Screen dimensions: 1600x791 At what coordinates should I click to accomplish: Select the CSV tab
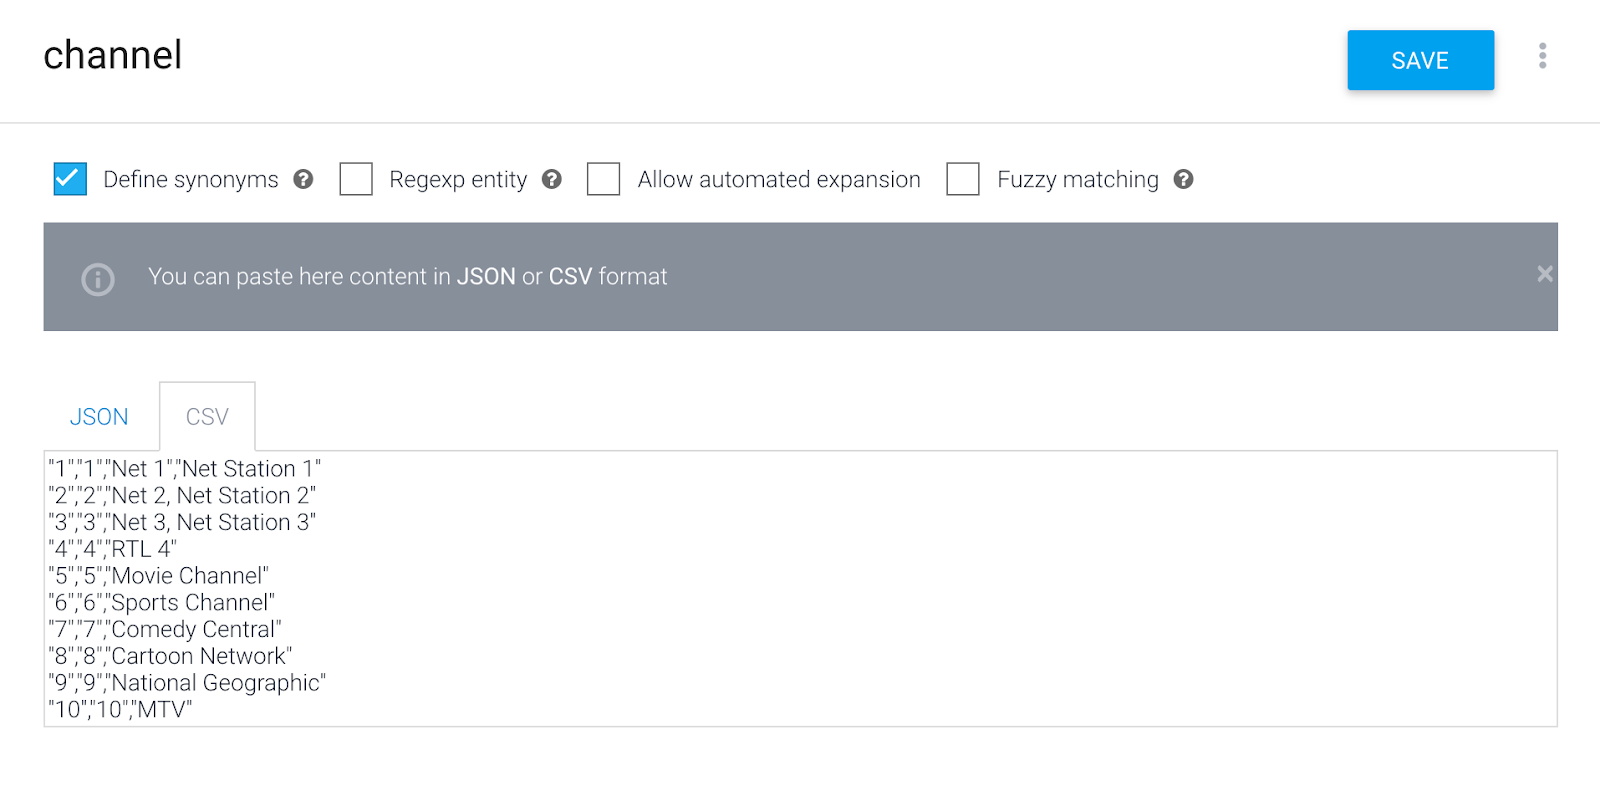click(x=207, y=417)
